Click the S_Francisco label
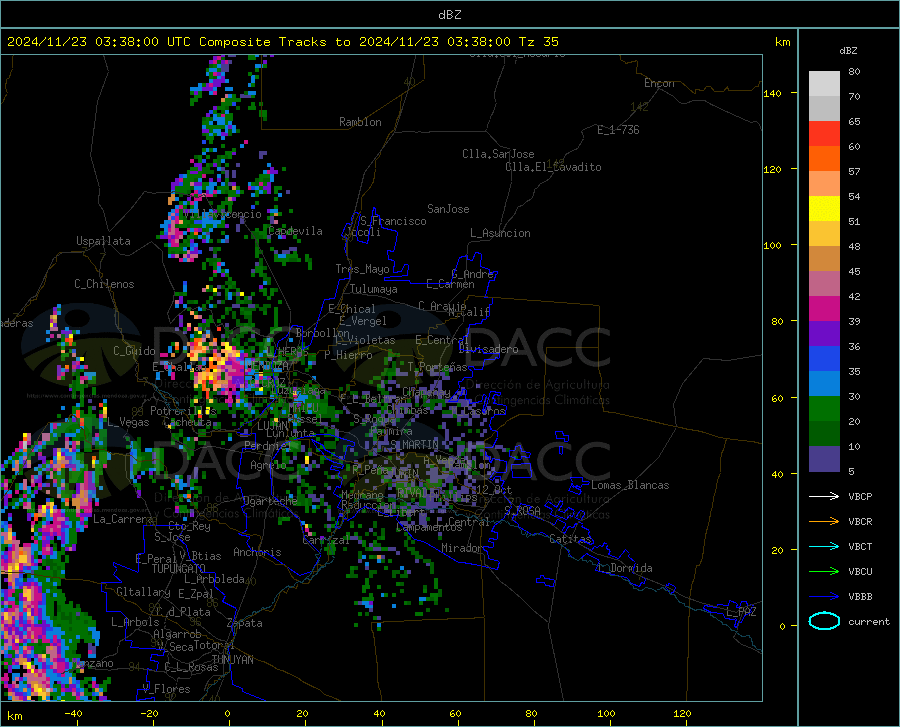Viewport: 900px width, 727px height. pyautogui.click(x=393, y=221)
